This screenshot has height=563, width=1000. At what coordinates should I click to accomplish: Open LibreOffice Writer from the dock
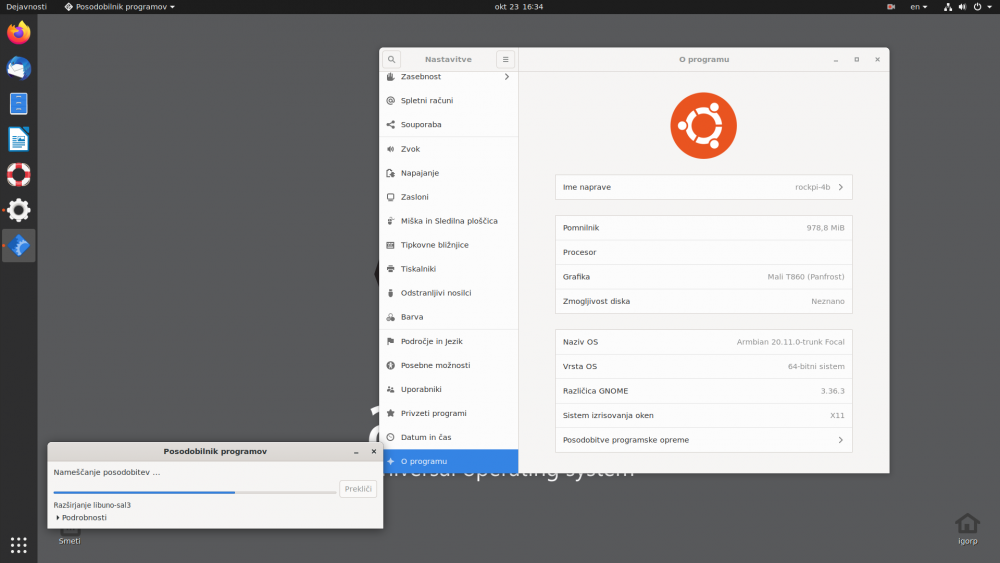(19, 139)
